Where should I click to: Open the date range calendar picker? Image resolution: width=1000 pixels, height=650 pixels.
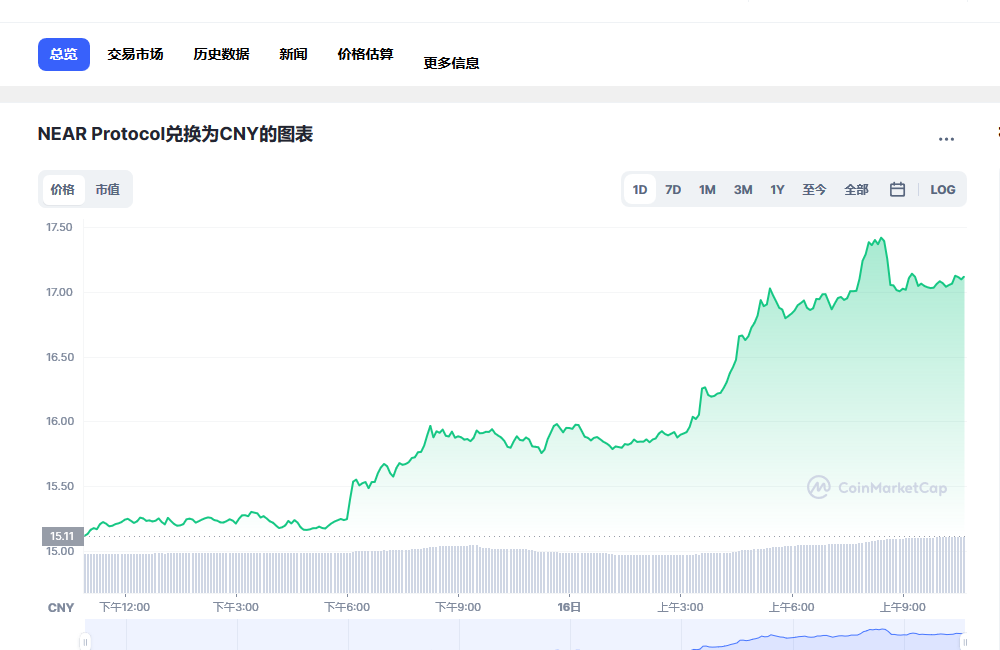click(896, 188)
